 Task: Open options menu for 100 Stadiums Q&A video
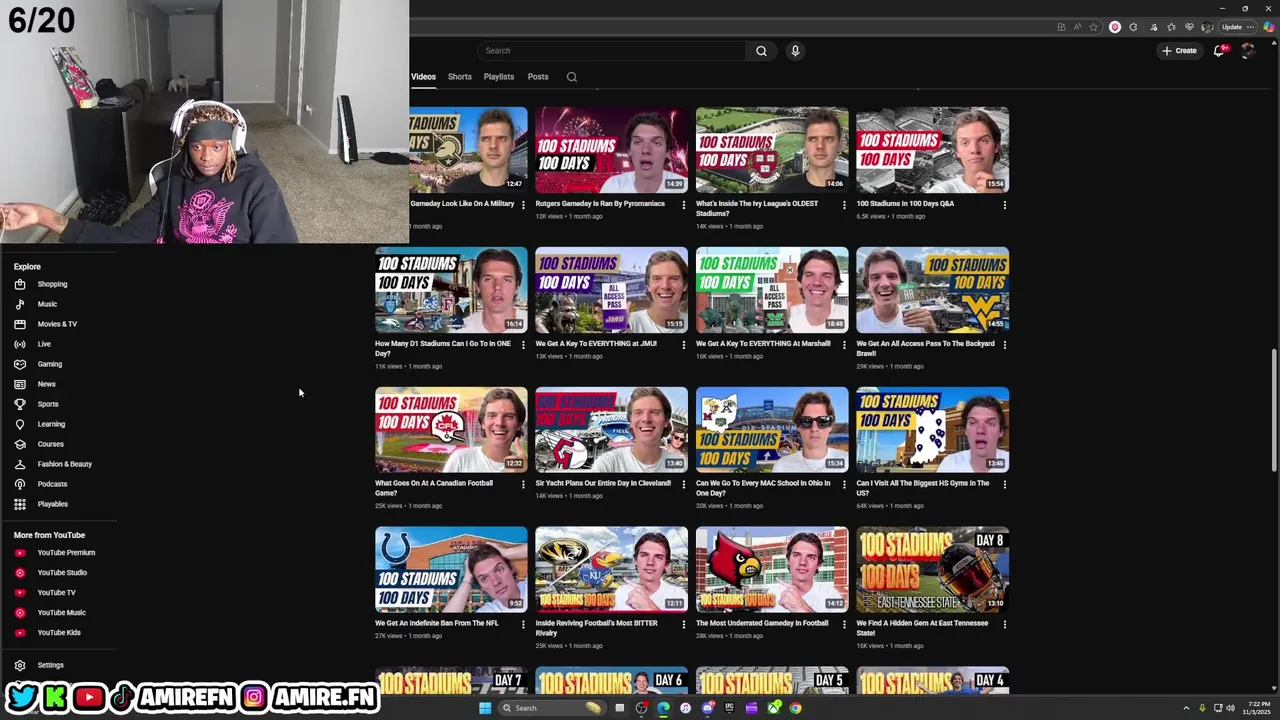tap(1004, 205)
